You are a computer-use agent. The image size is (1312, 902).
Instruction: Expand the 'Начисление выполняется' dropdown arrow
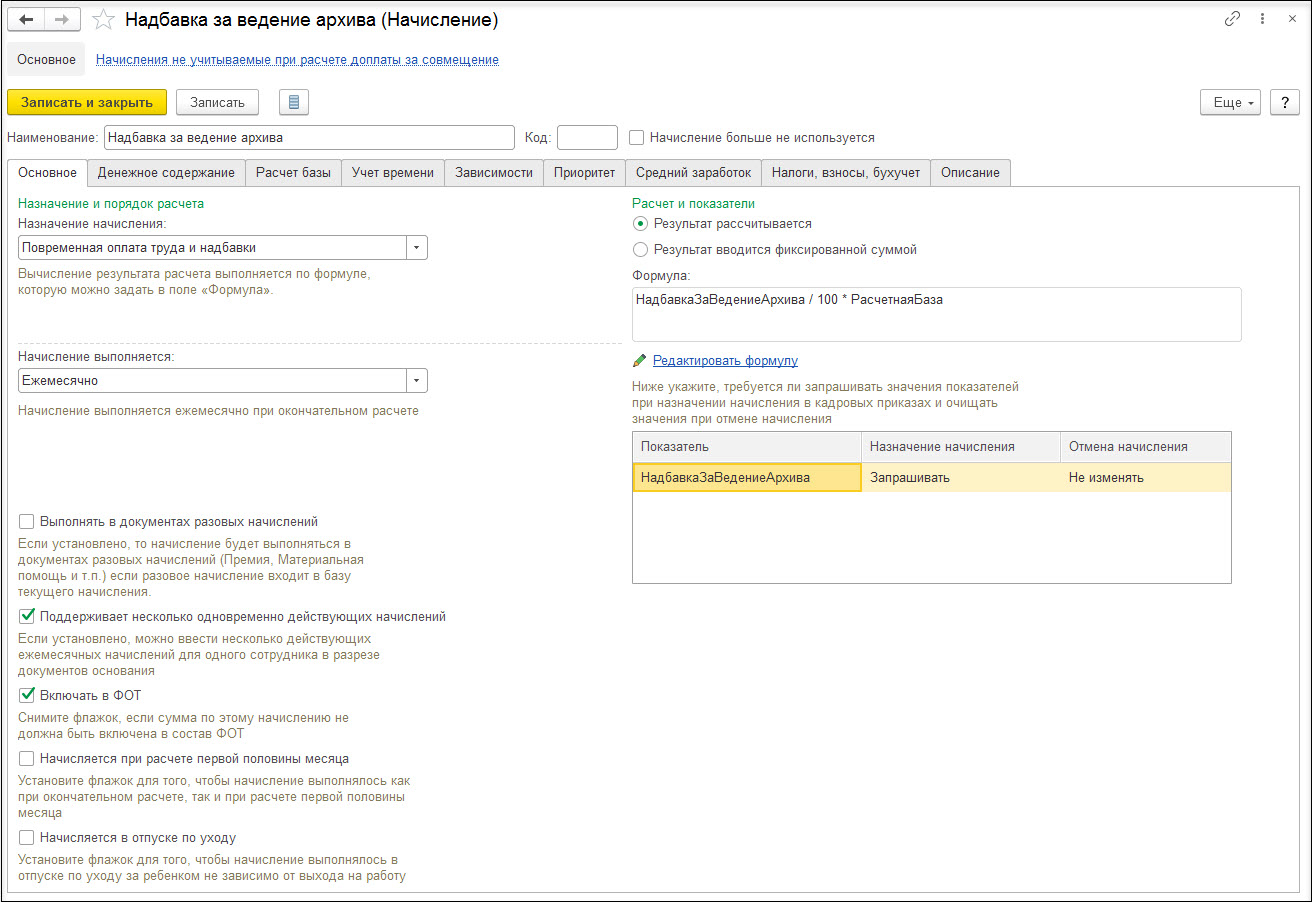tap(417, 381)
